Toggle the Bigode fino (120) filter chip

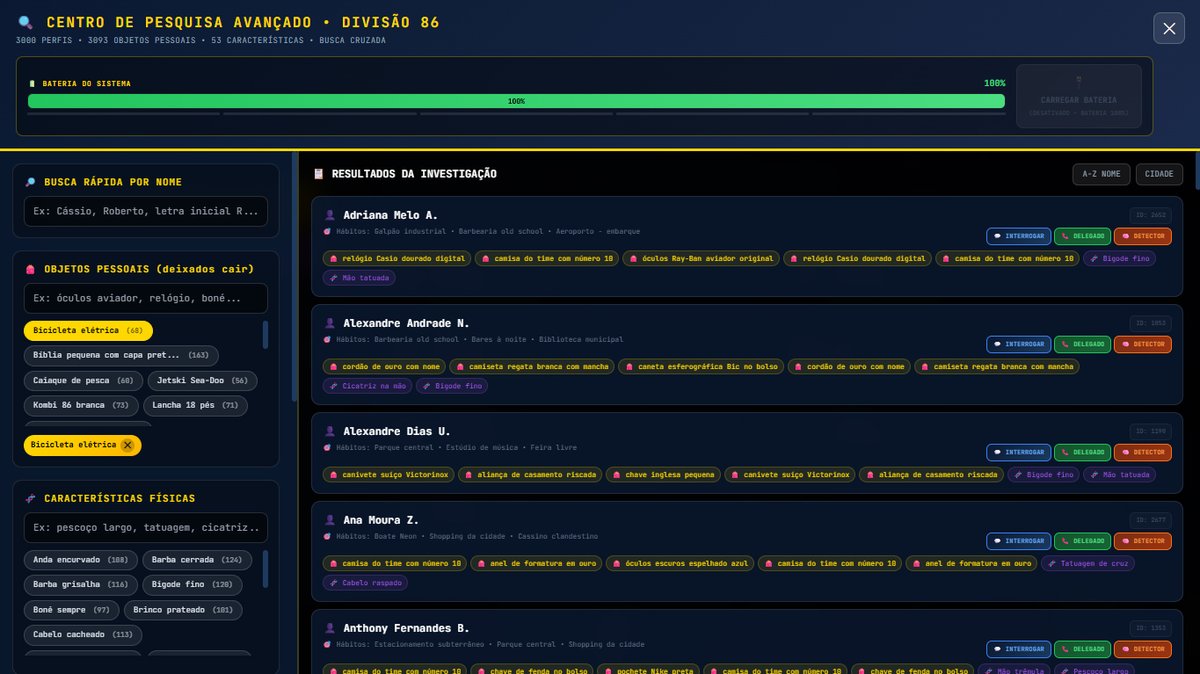[x=192, y=584]
